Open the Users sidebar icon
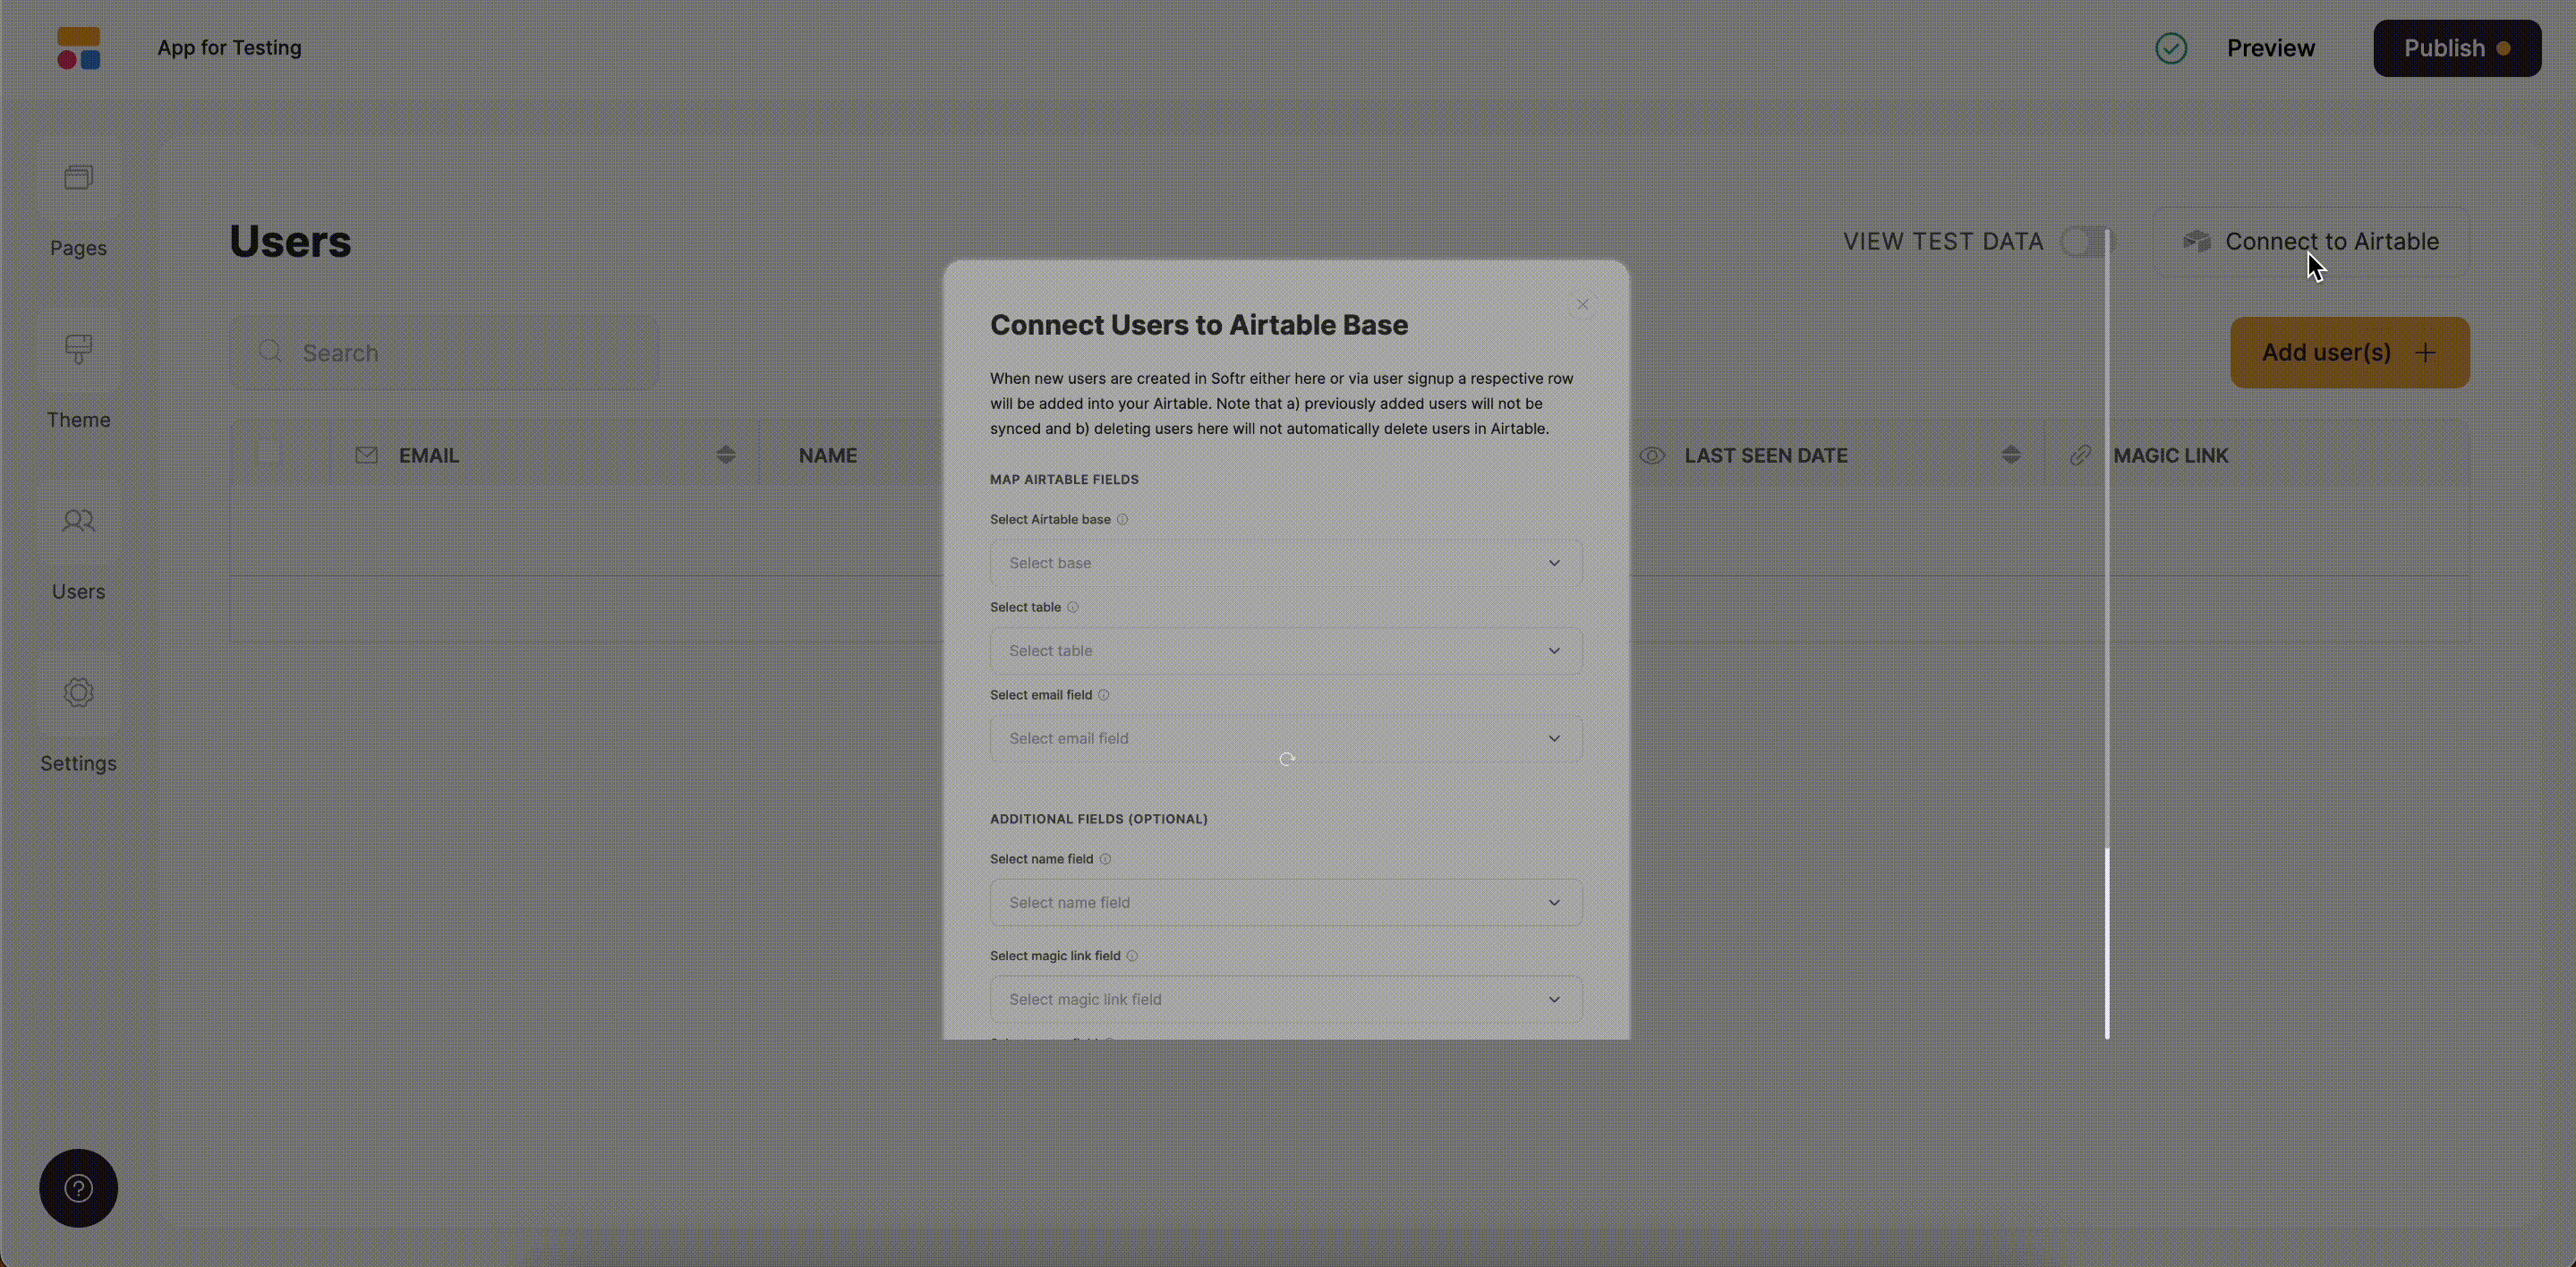The width and height of the screenshot is (2576, 1267). coord(79,521)
